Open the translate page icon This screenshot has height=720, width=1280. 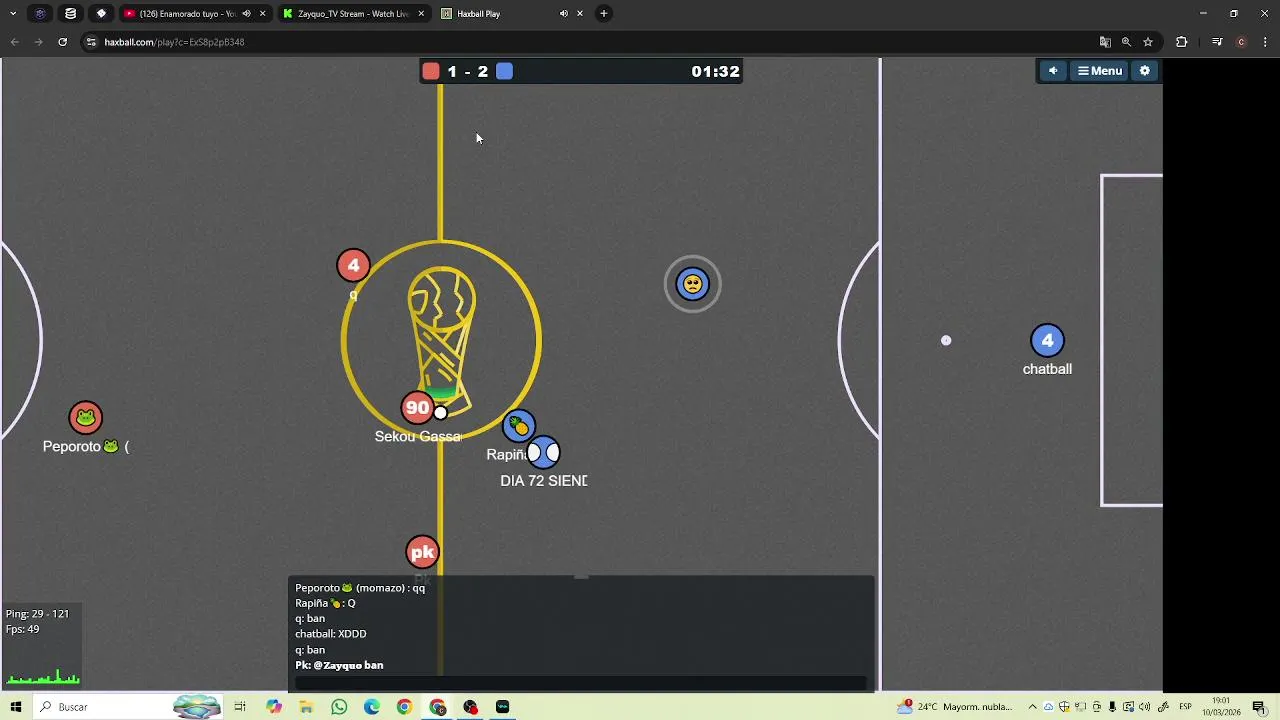pos(1105,42)
